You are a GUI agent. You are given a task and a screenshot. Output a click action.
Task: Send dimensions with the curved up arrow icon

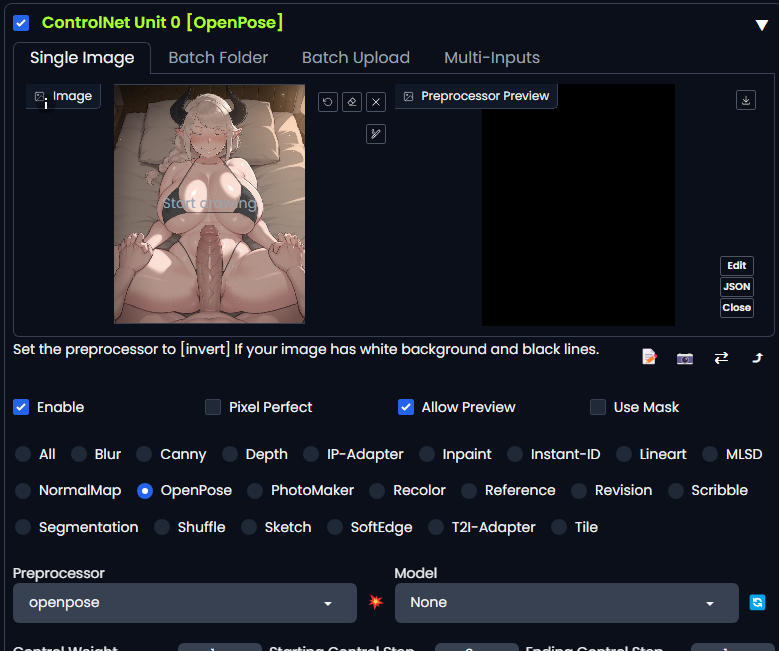[757, 358]
